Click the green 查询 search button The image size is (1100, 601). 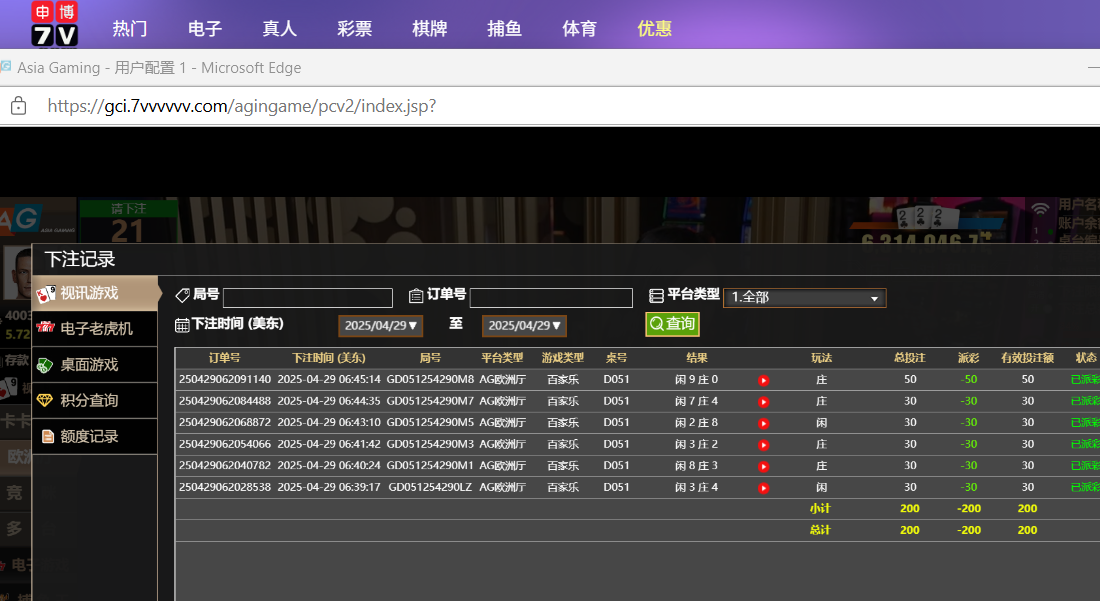click(x=672, y=324)
